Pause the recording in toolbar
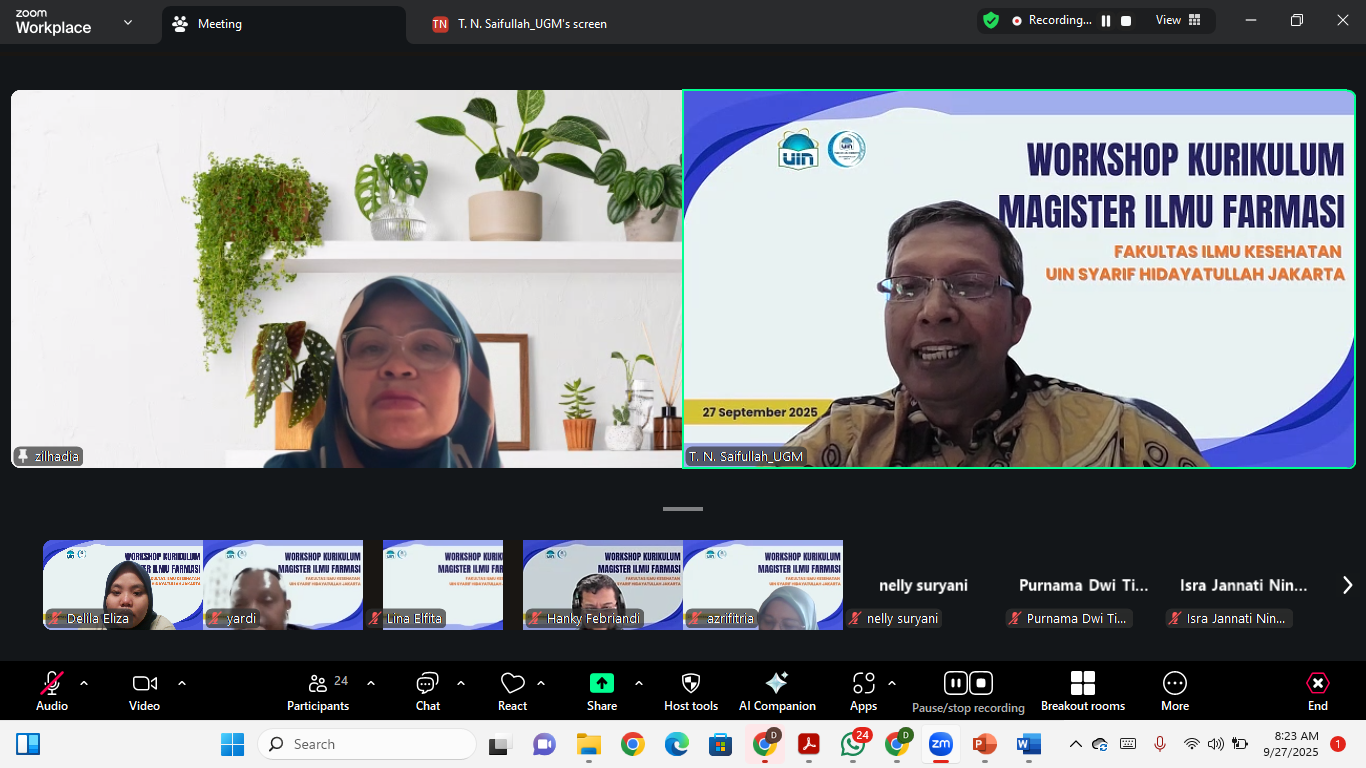The height and width of the screenshot is (768, 1366). [956, 683]
